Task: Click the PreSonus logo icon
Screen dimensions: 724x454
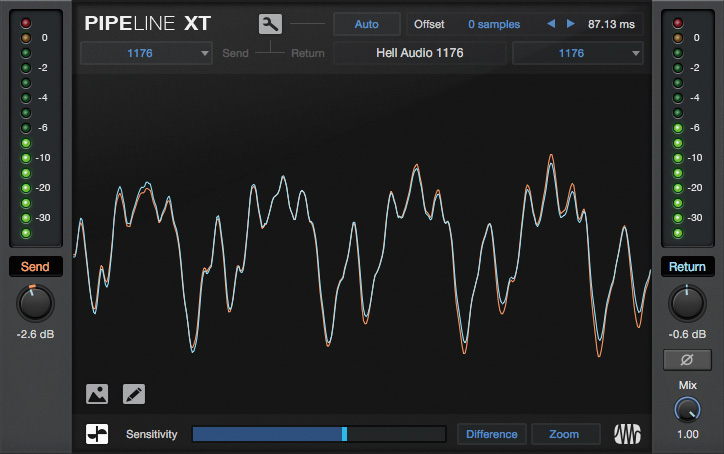Action: (x=627, y=434)
